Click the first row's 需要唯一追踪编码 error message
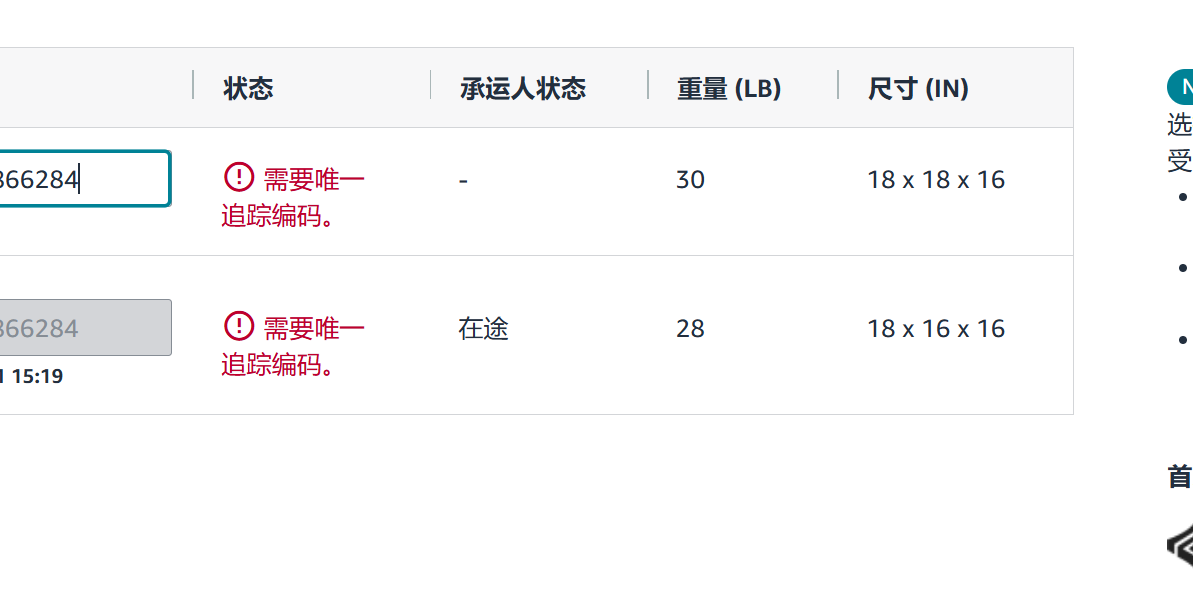Screen dimensions: 1193x590 coord(294,197)
